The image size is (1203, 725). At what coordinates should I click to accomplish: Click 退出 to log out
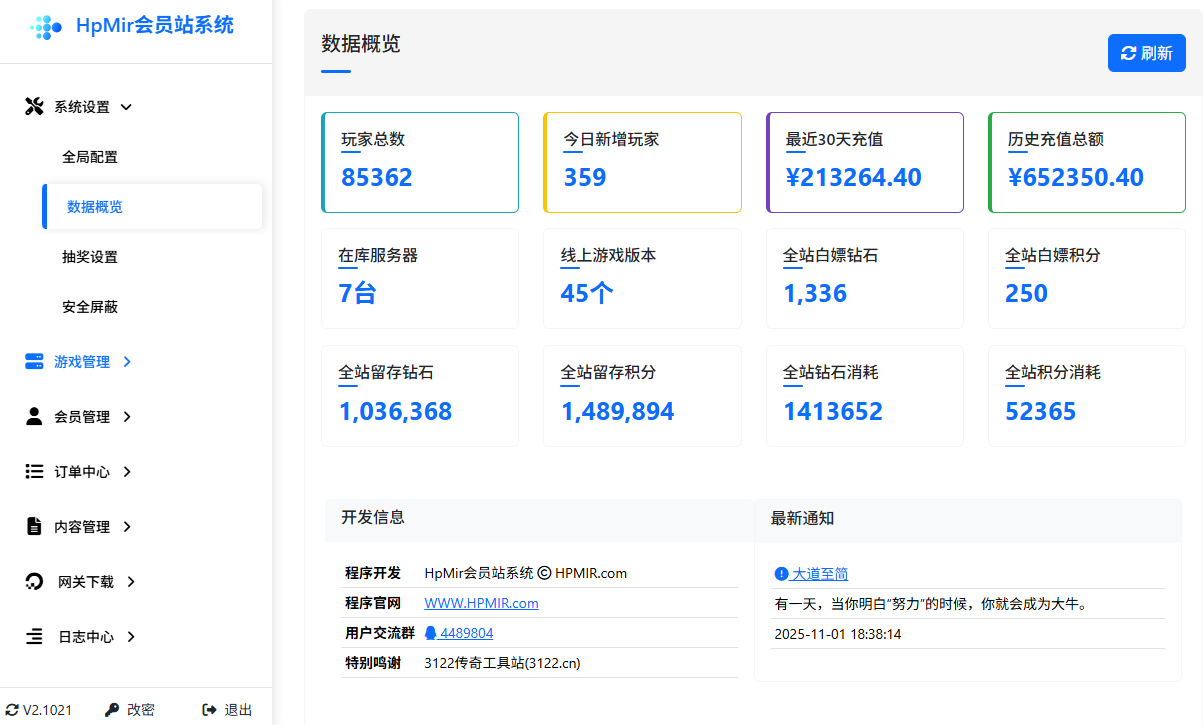click(228, 710)
